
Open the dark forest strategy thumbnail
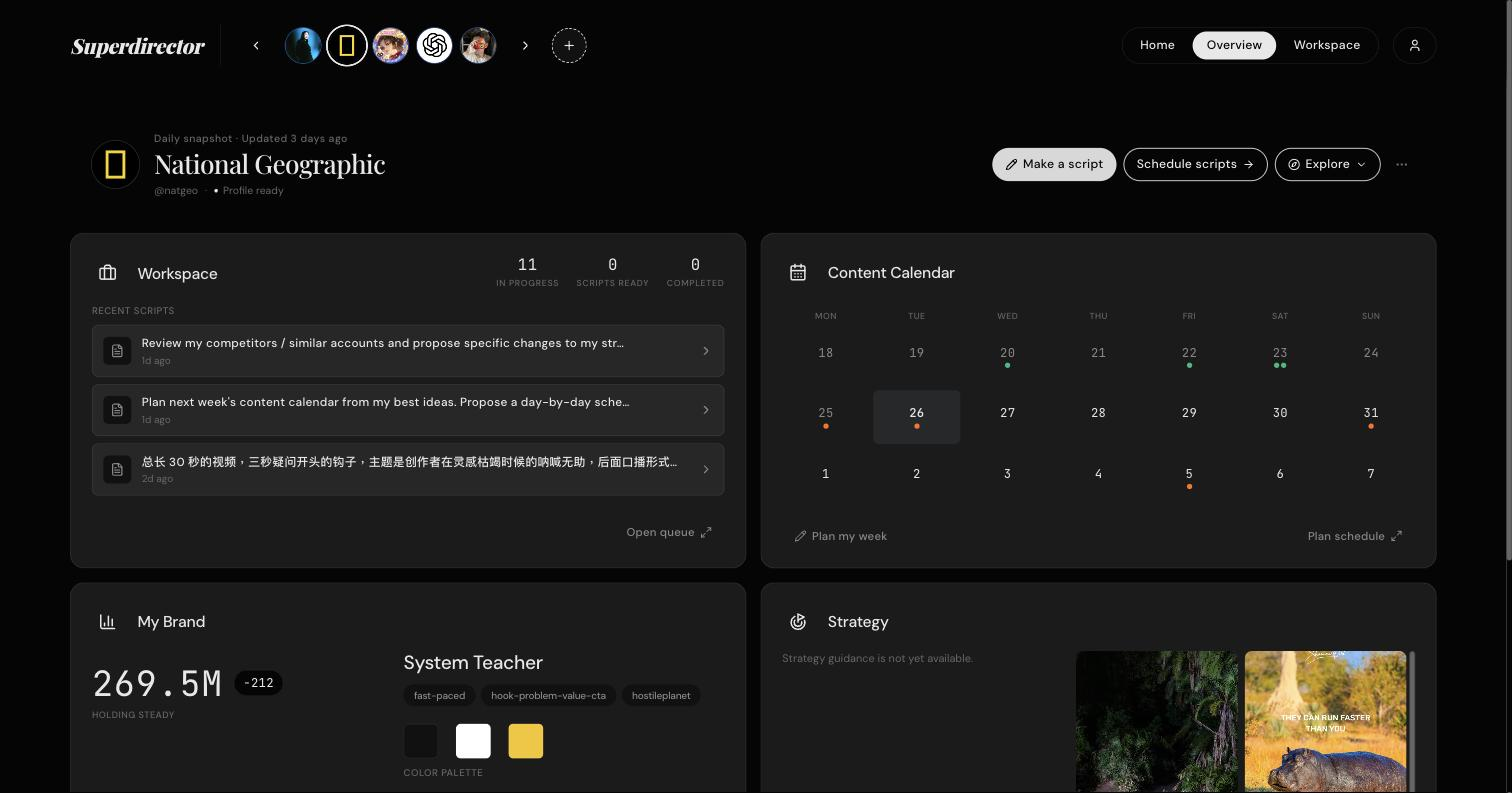1157,722
